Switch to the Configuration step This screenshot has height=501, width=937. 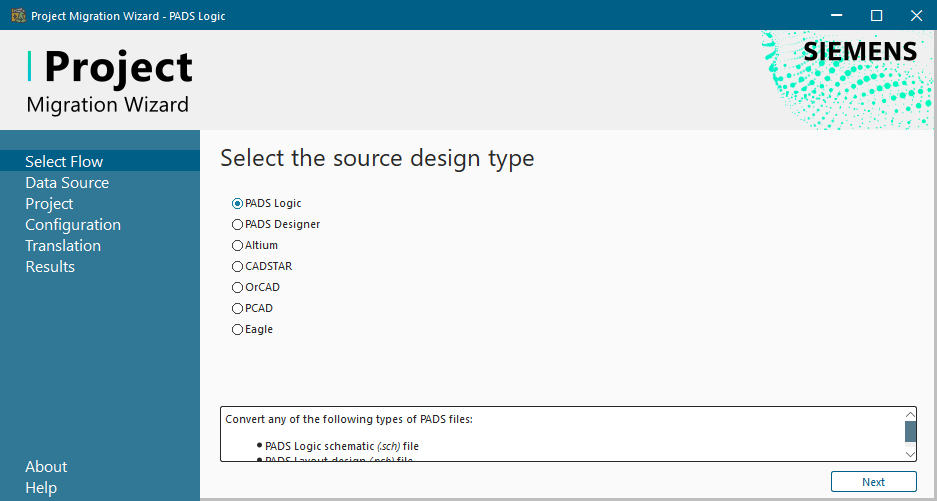click(73, 225)
